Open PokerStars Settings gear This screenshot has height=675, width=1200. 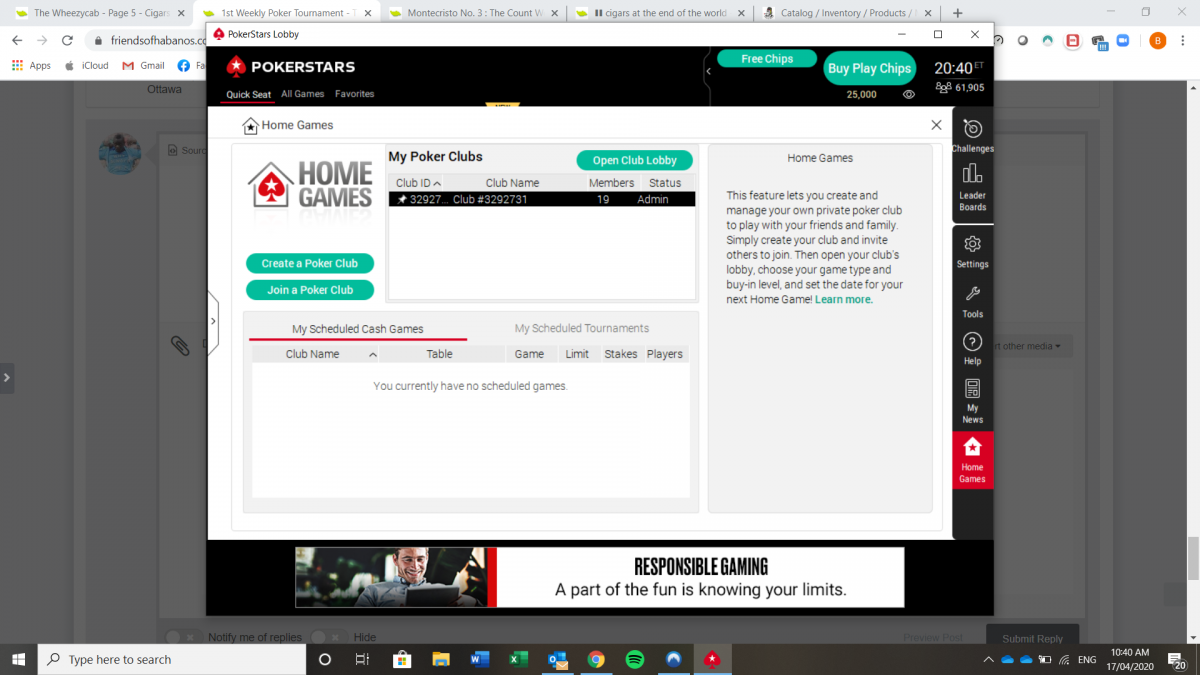coord(972,251)
